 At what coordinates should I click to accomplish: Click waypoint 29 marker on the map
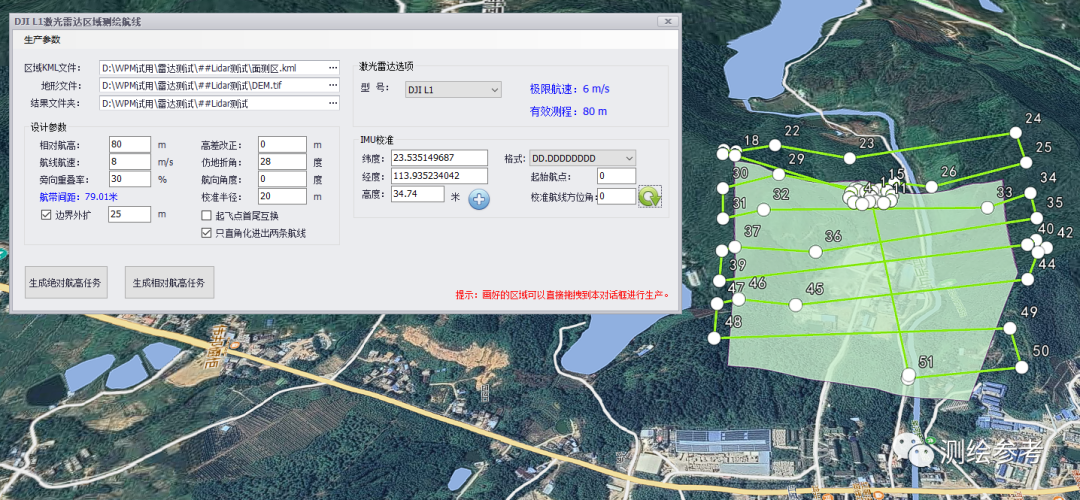click(x=779, y=174)
